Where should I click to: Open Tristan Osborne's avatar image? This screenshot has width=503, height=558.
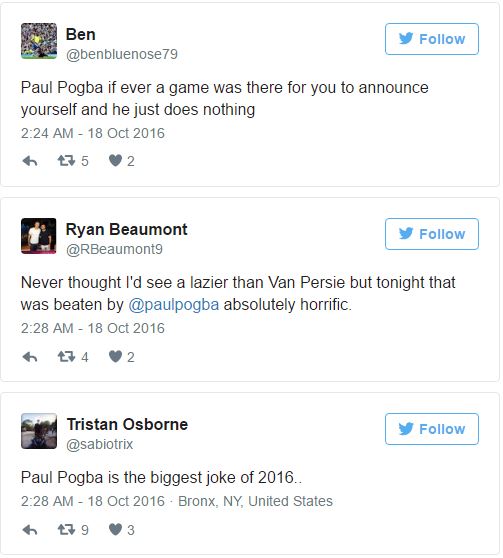click(x=39, y=431)
